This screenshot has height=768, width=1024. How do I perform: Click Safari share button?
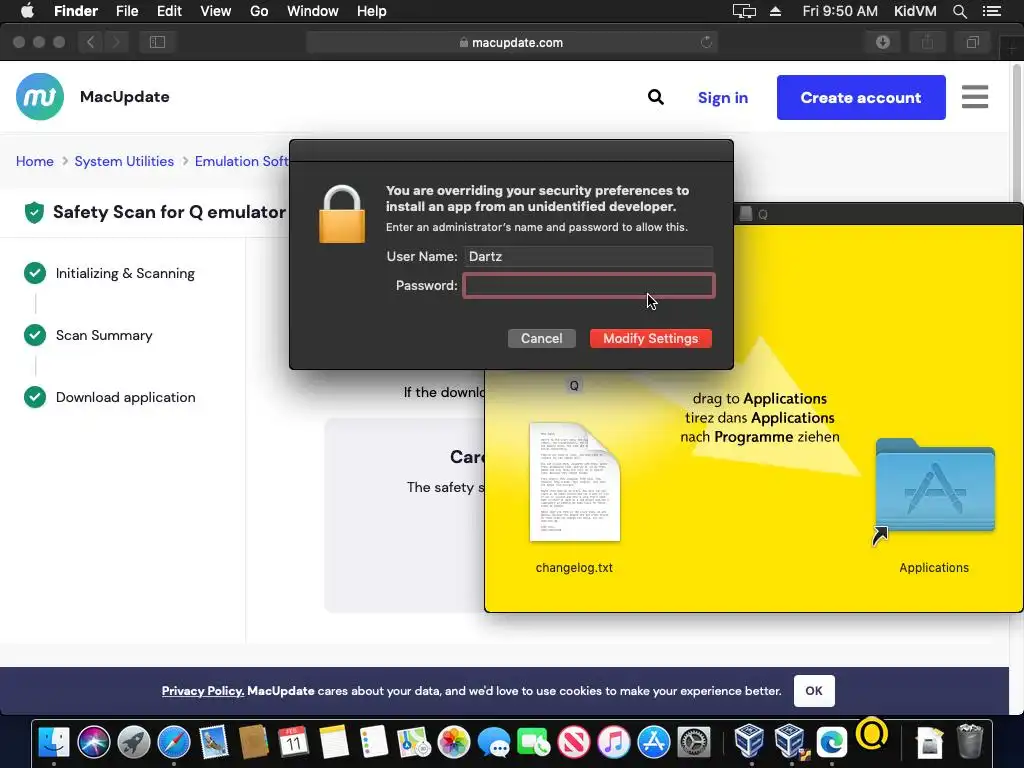pos(927,42)
